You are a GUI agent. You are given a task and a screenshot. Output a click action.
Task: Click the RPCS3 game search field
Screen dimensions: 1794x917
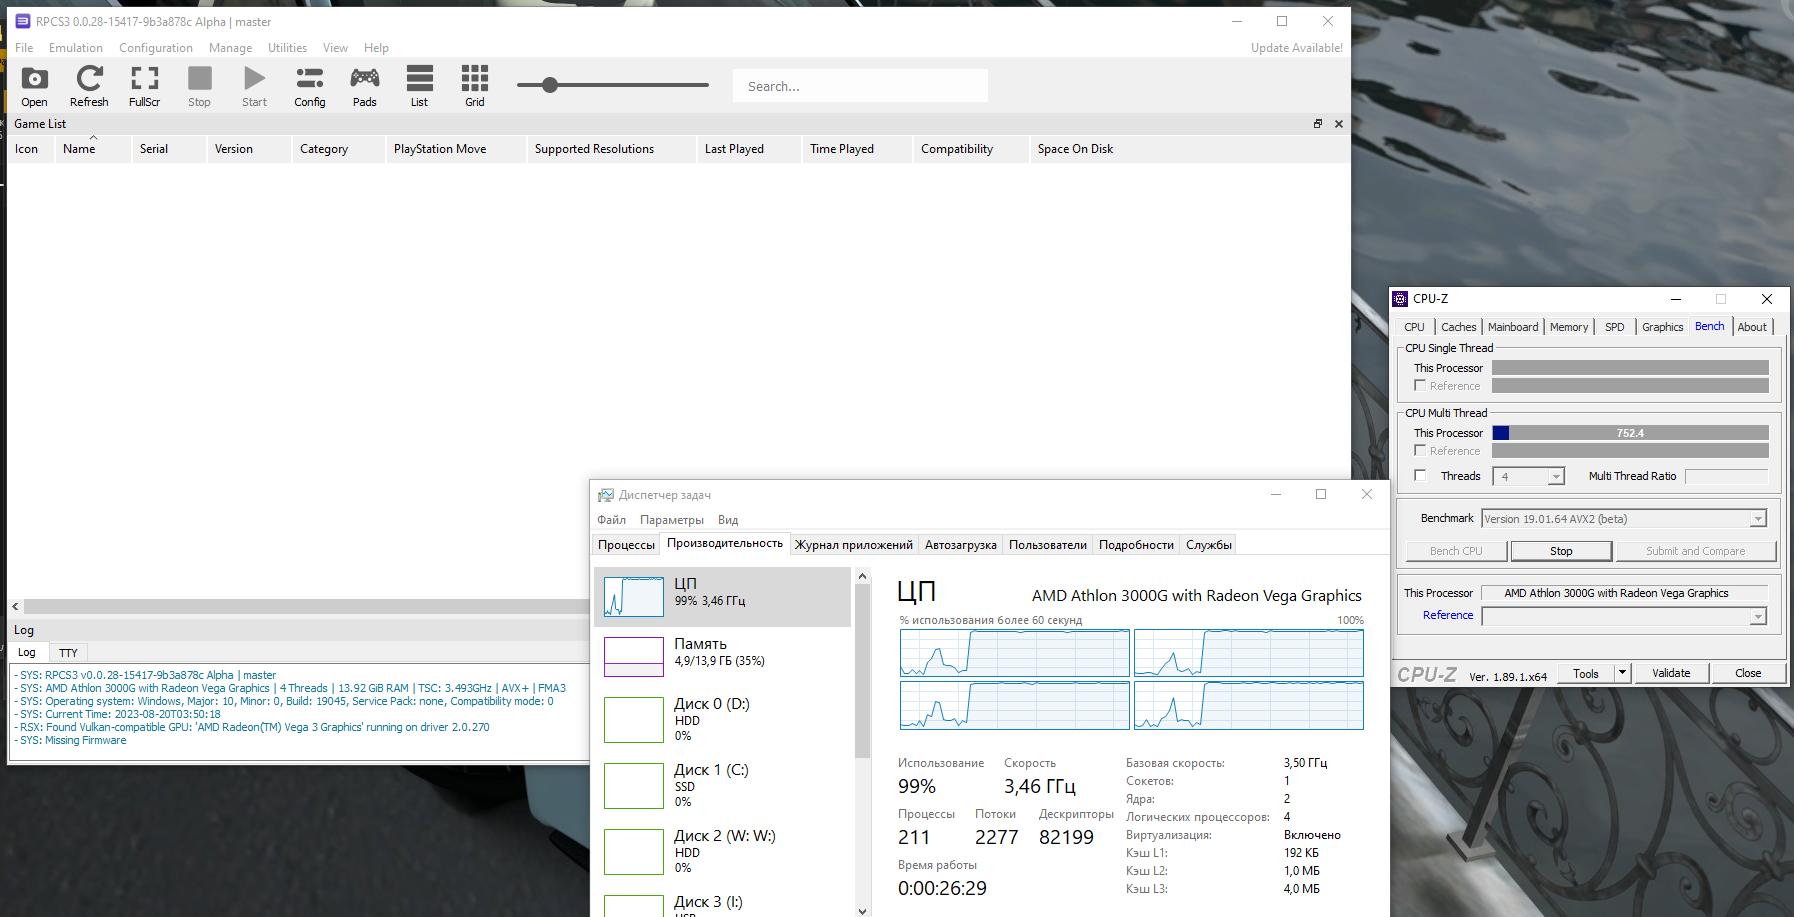click(859, 85)
